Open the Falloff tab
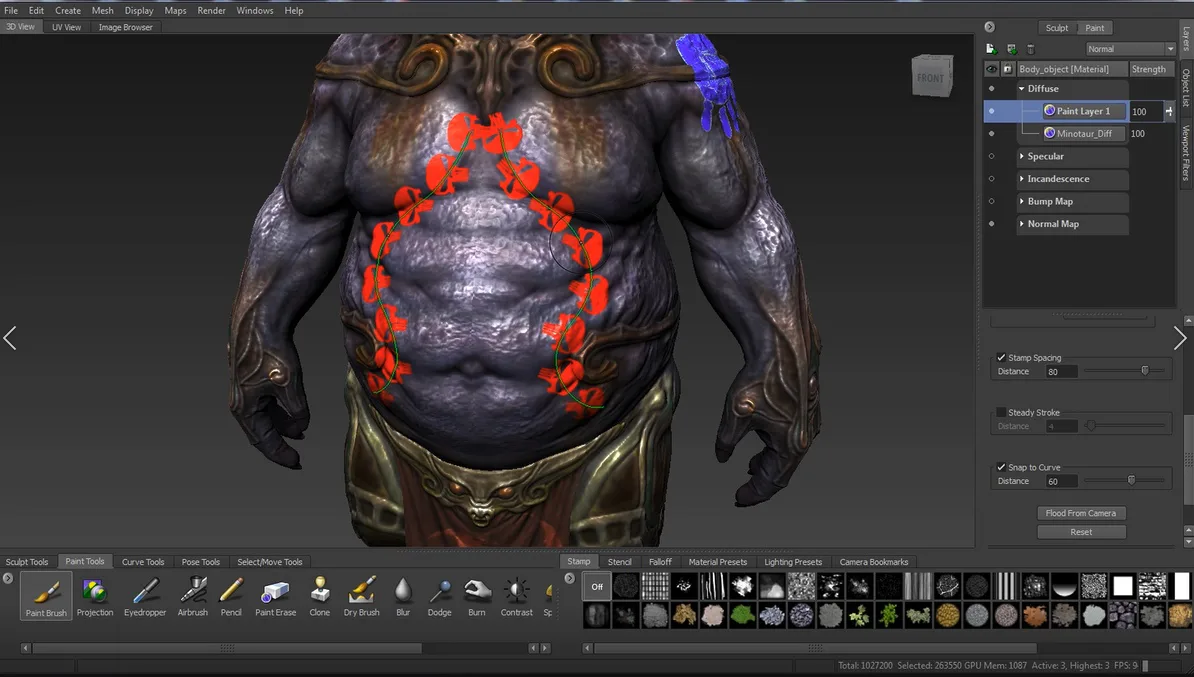Viewport: 1194px width, 677px height. click(x=660, y=562)
